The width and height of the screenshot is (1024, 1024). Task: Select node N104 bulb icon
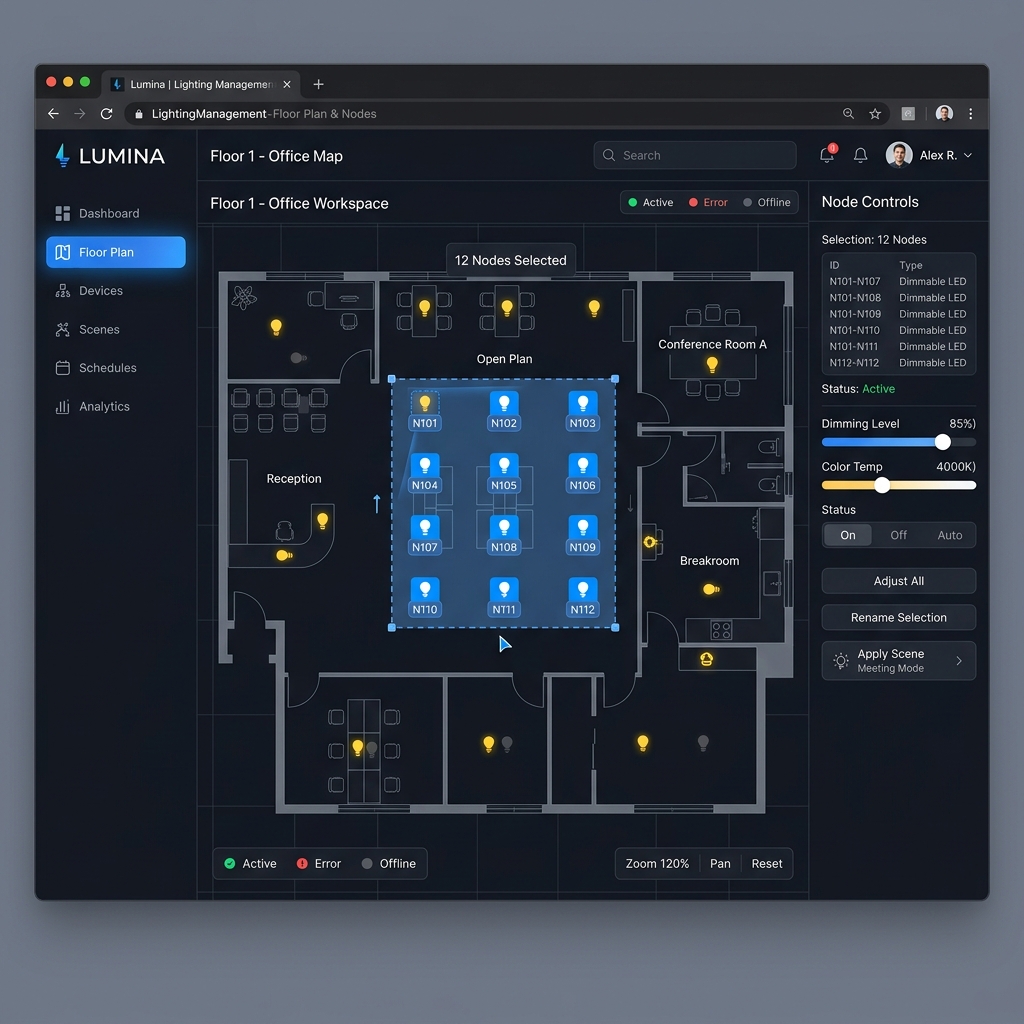pyautogui.click(x=424, y=464)
